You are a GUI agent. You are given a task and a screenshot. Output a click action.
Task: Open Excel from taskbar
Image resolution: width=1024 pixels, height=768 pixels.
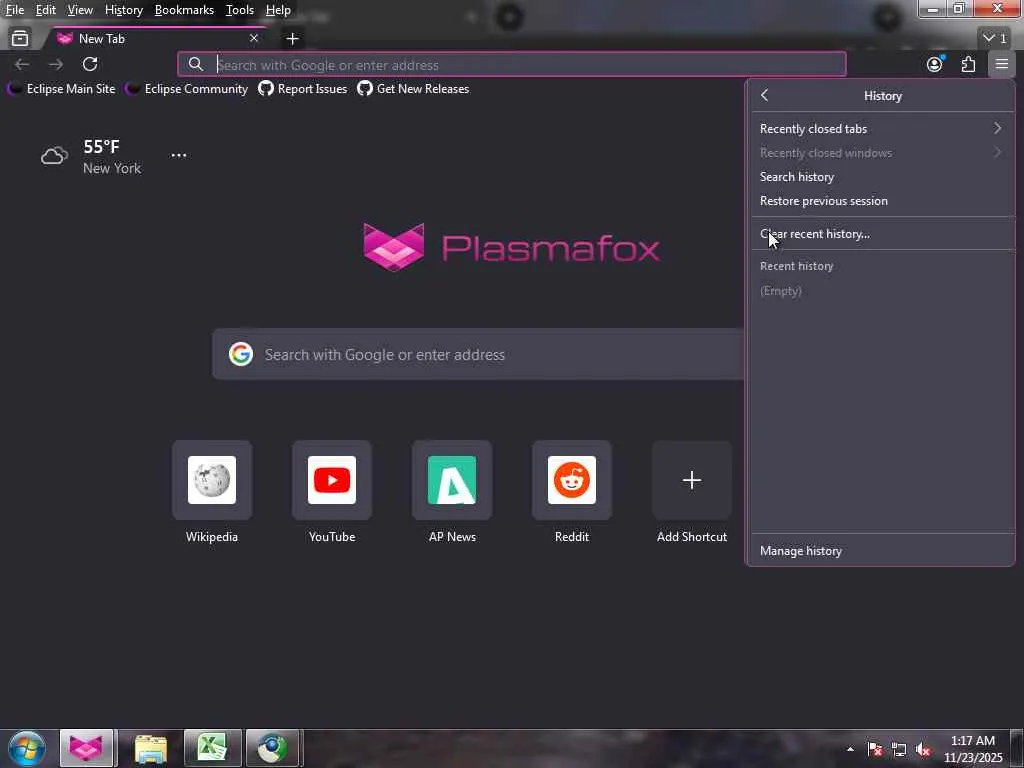point(212,748)
